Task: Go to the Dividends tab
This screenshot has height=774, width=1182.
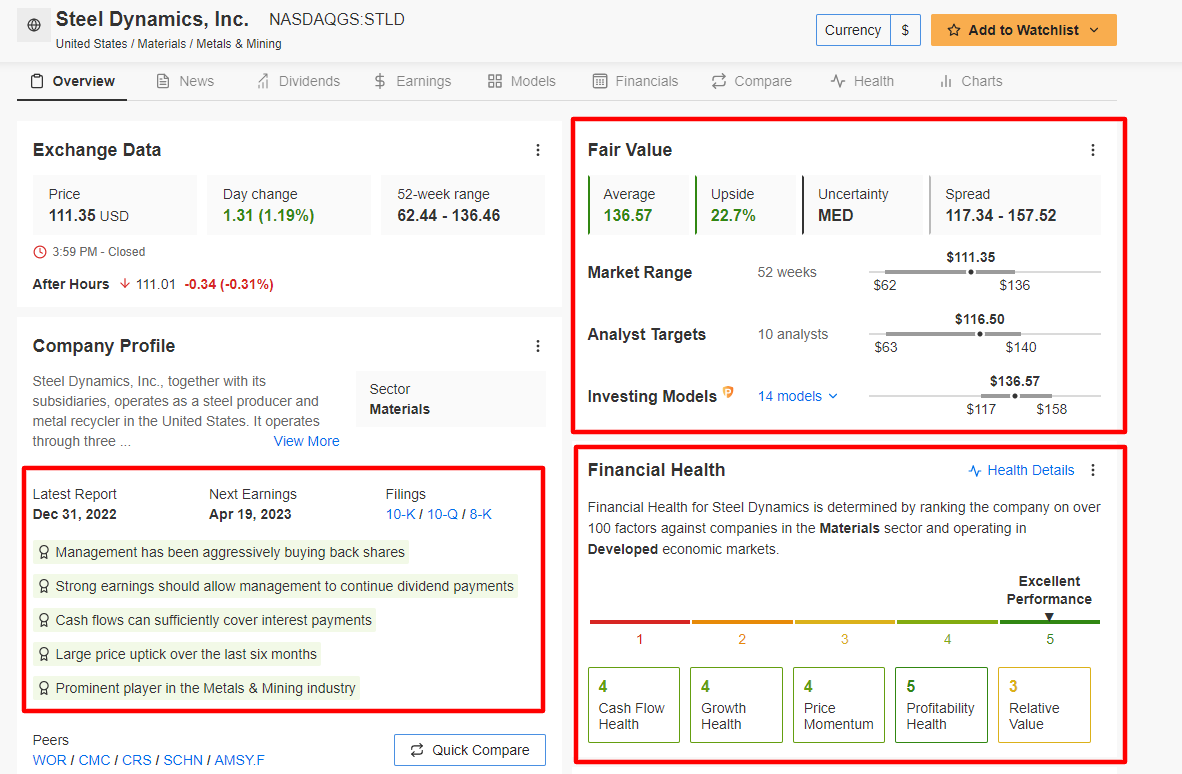Action: (299, 81)
